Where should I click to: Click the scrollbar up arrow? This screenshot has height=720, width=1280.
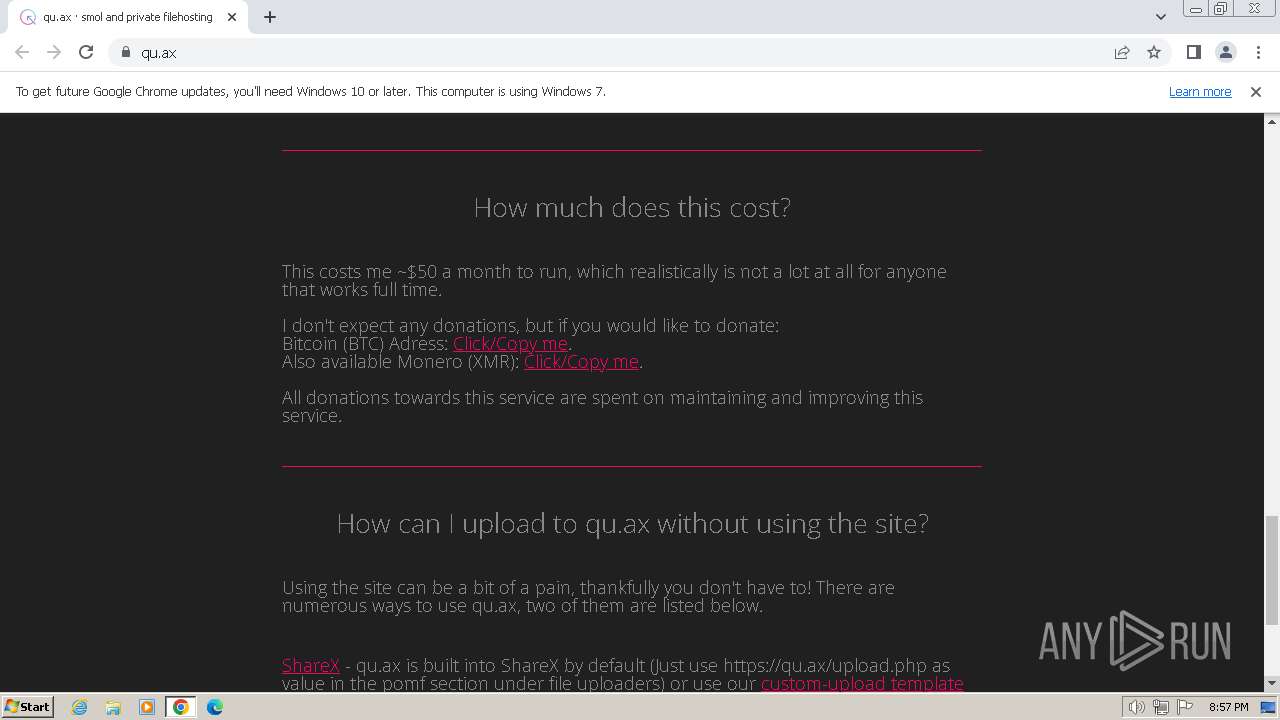pyautogui.click(x=1272, y=121)
